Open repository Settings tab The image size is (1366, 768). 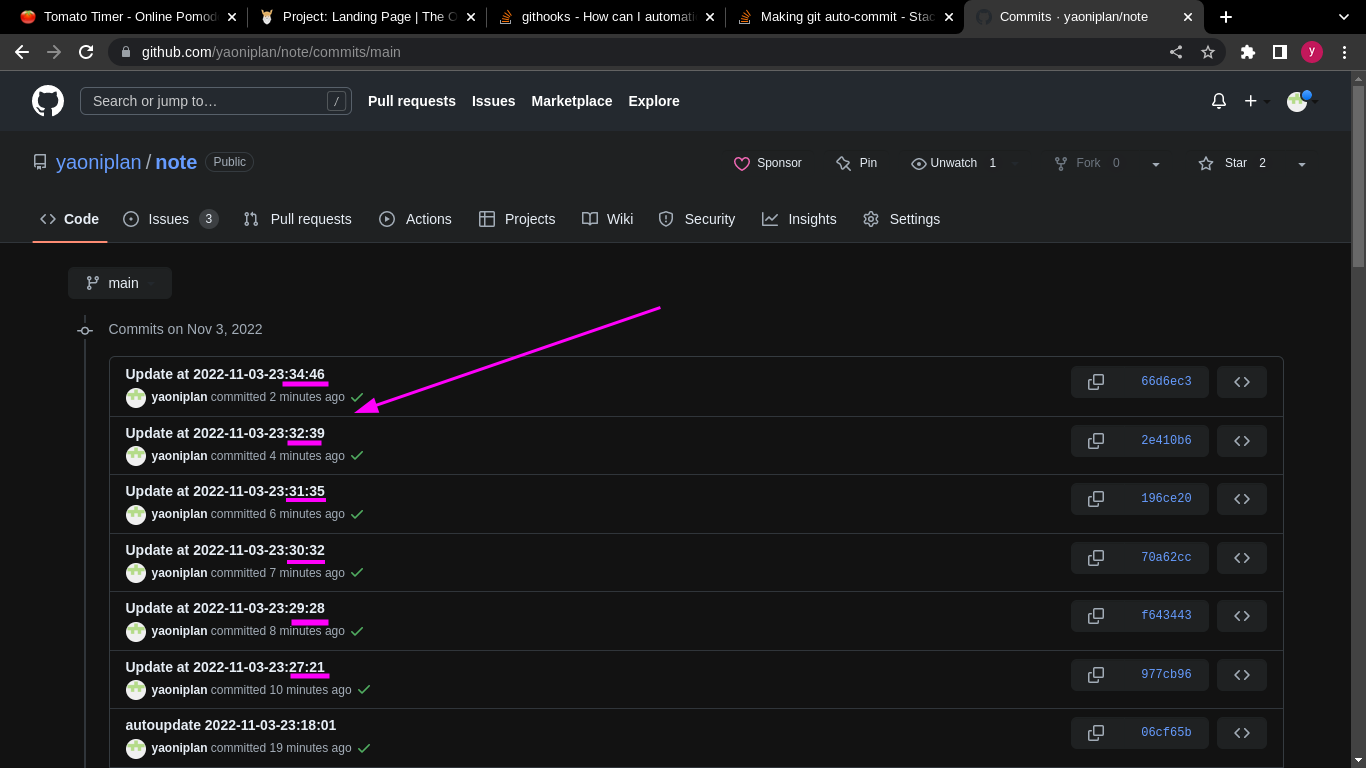pyautogui.click(x=902, y=219)
